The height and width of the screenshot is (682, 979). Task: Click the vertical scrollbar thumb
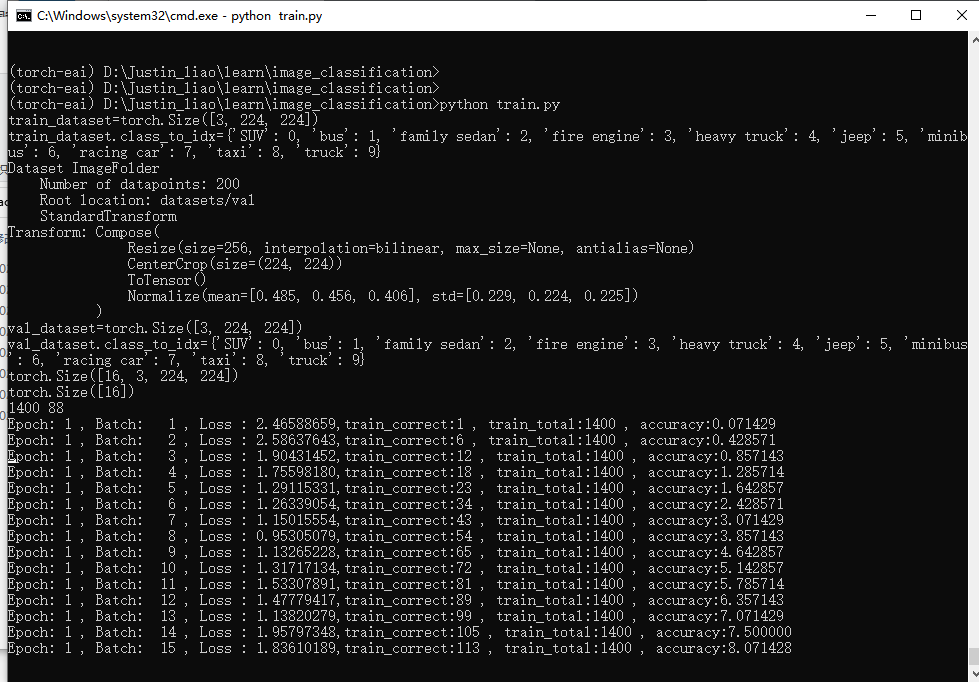(x=972, y=656)
